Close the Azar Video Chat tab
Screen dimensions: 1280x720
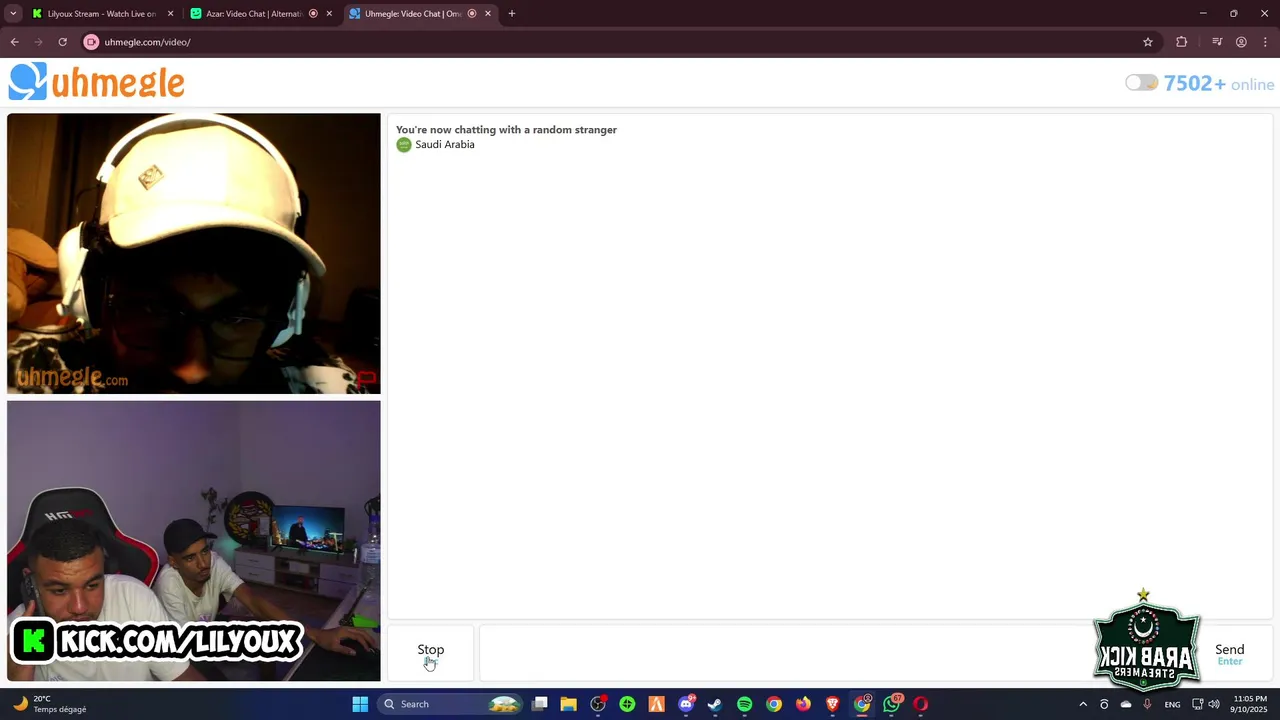pos(329,14)
